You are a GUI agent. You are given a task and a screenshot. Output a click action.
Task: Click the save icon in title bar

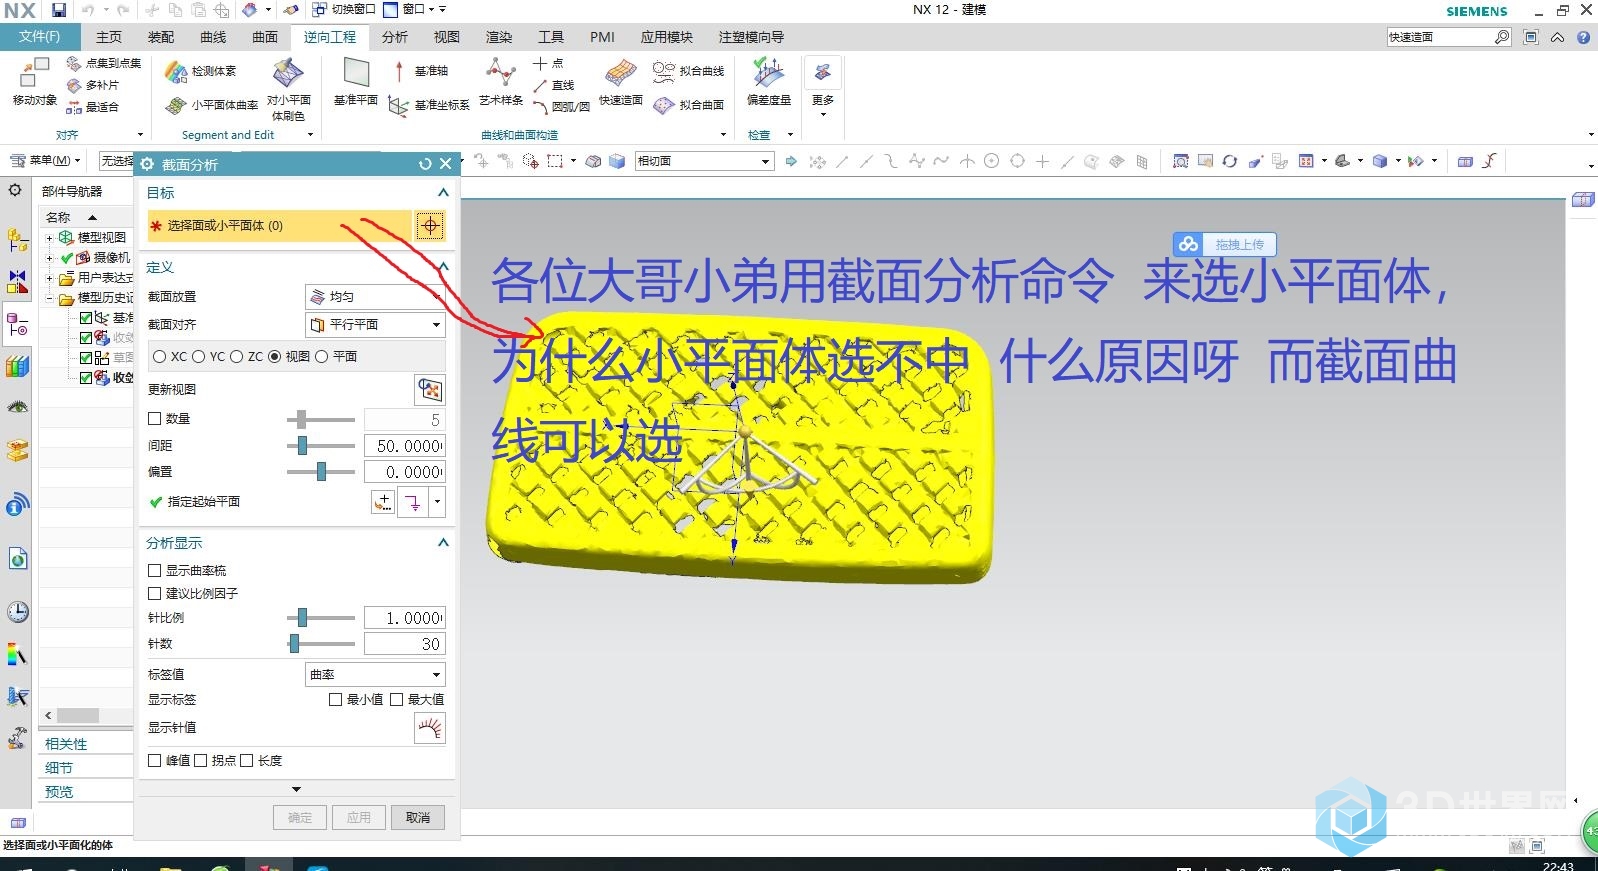point(59,10)
